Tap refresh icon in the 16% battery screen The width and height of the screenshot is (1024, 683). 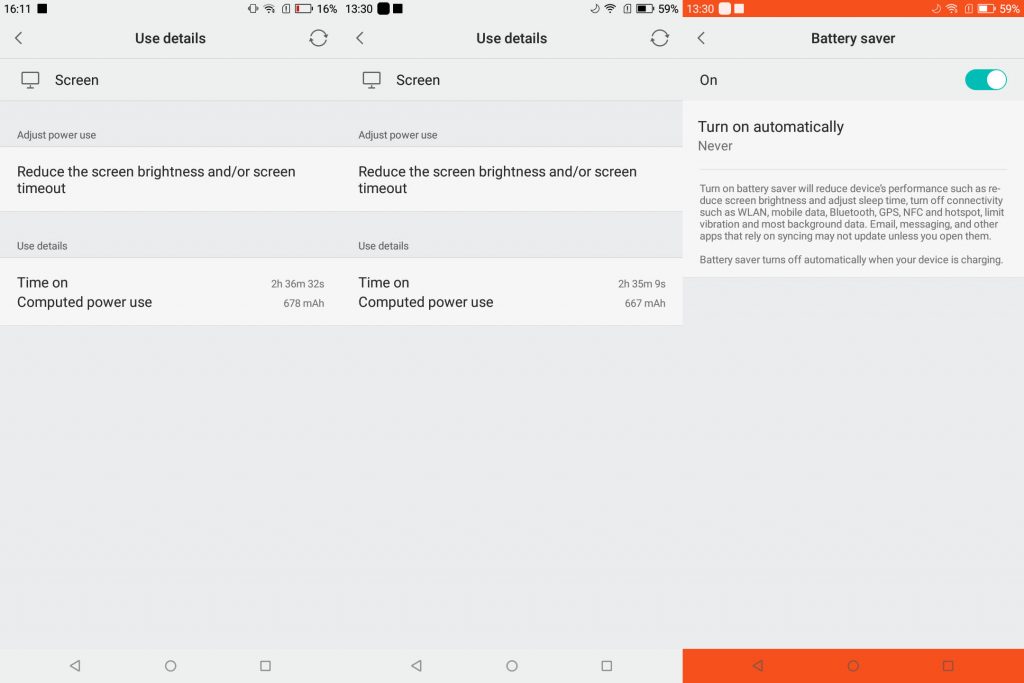[x=318, y=38]
